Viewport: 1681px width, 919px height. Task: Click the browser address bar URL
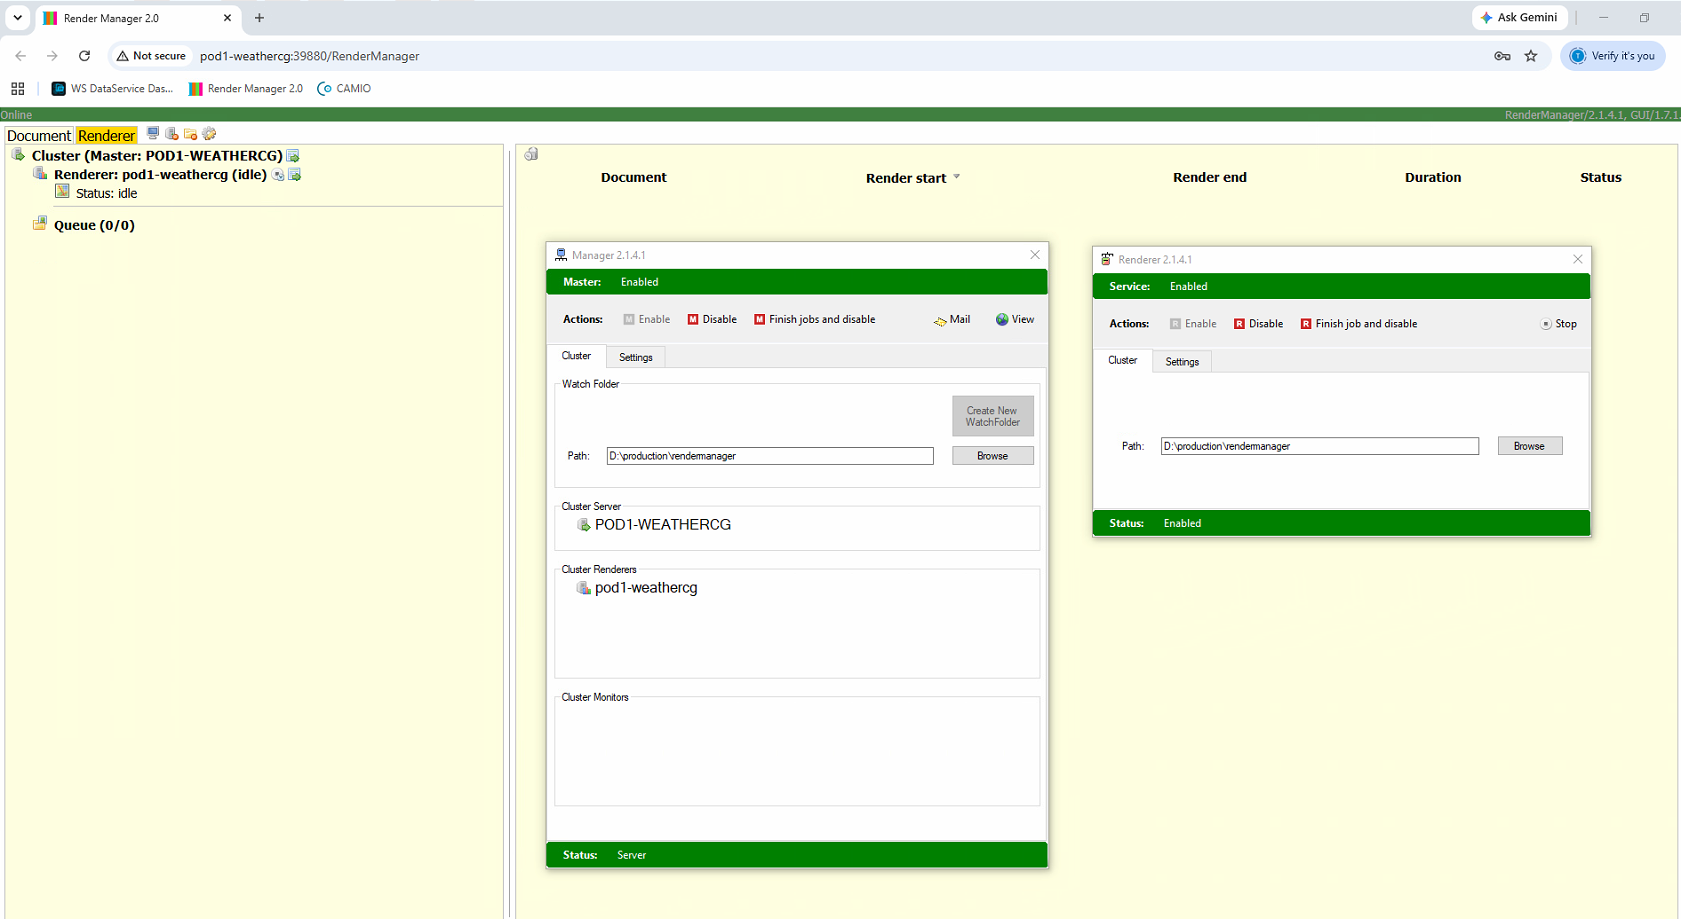[x=309, y=56]
